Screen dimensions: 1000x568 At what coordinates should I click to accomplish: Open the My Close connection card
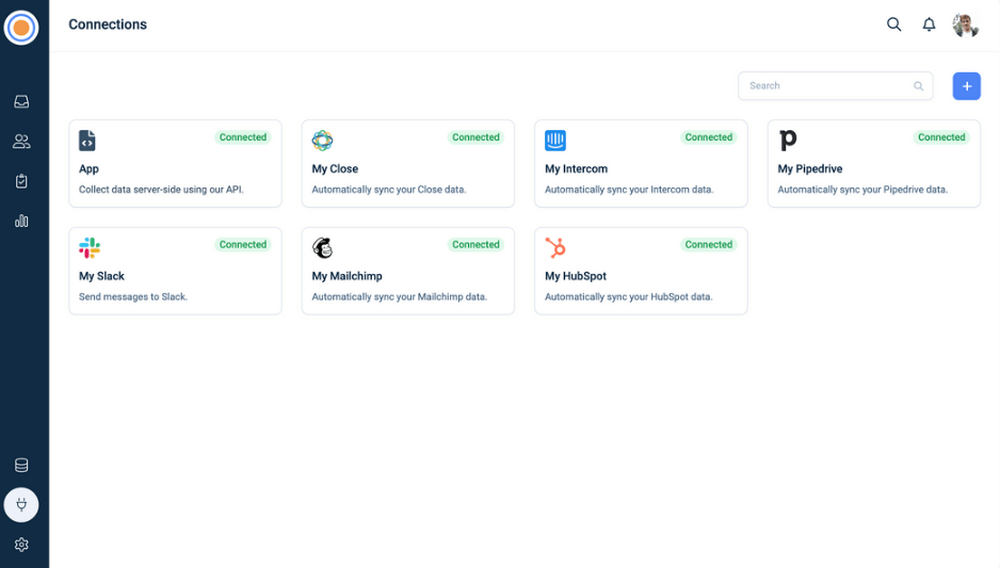(408, 164)
